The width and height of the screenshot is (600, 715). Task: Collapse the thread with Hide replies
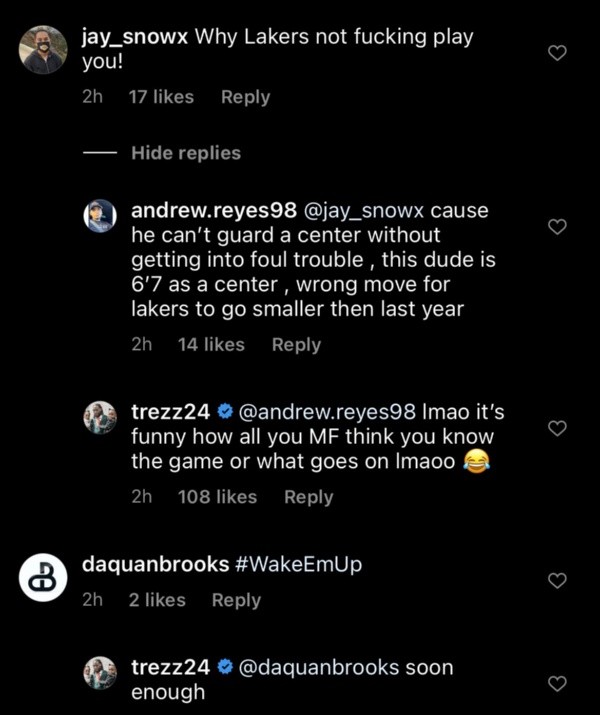tap(186, 153)
